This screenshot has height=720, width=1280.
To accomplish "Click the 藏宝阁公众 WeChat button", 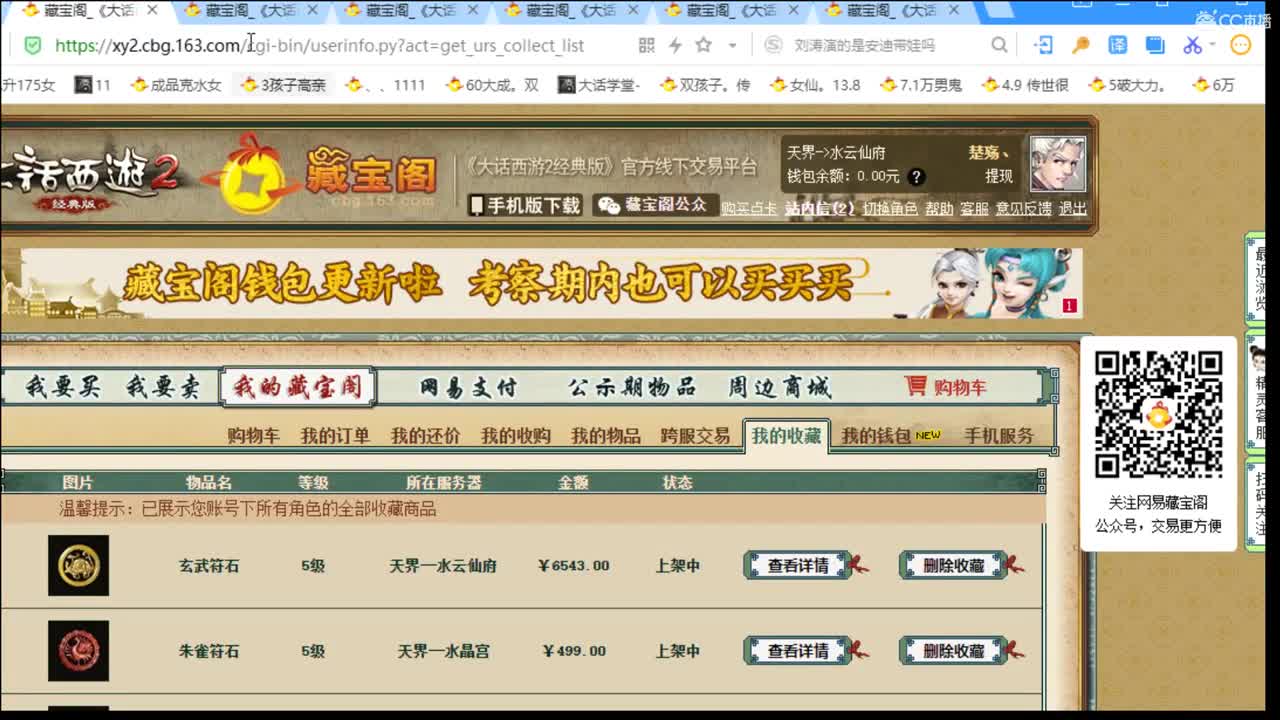I will (x=655, y=205).
